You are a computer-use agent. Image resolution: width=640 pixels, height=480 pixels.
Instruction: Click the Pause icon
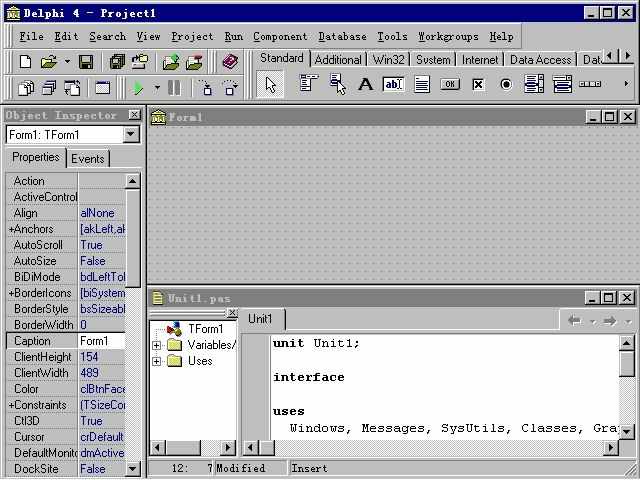[174, 88]
